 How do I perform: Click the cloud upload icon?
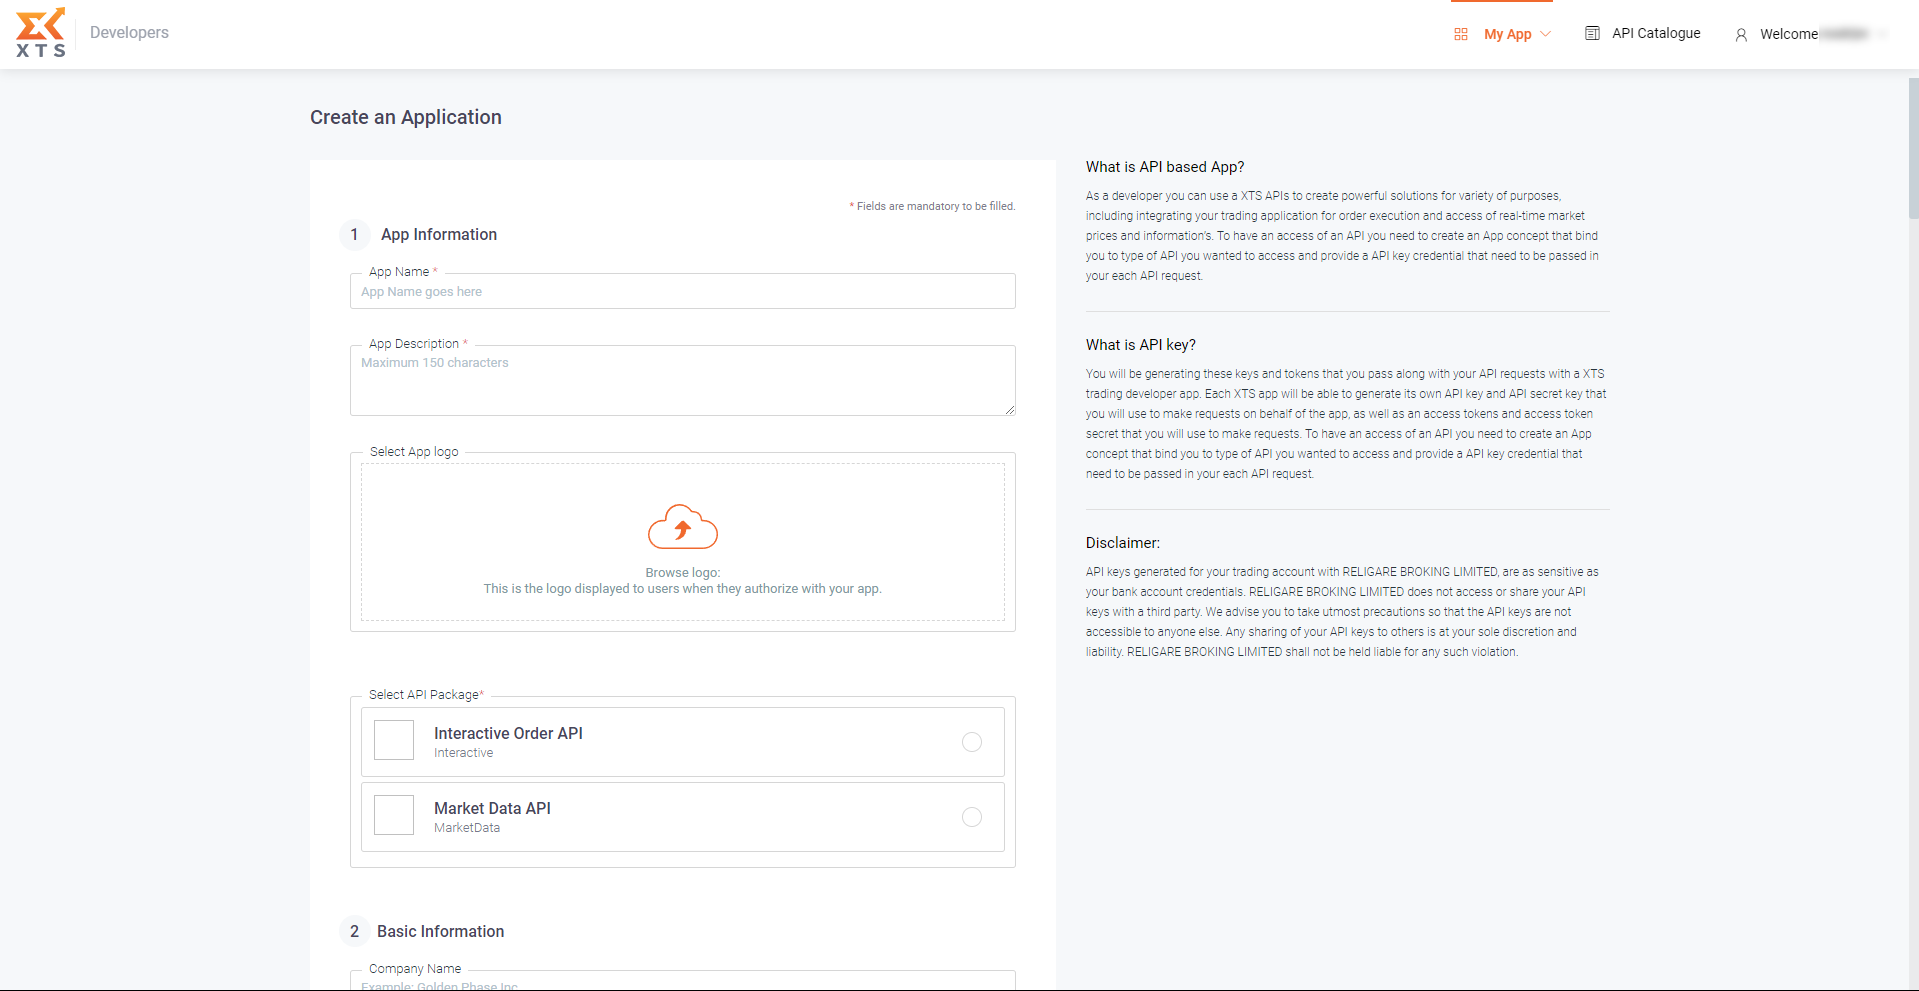pyautogui.click(x=683, y=527)
